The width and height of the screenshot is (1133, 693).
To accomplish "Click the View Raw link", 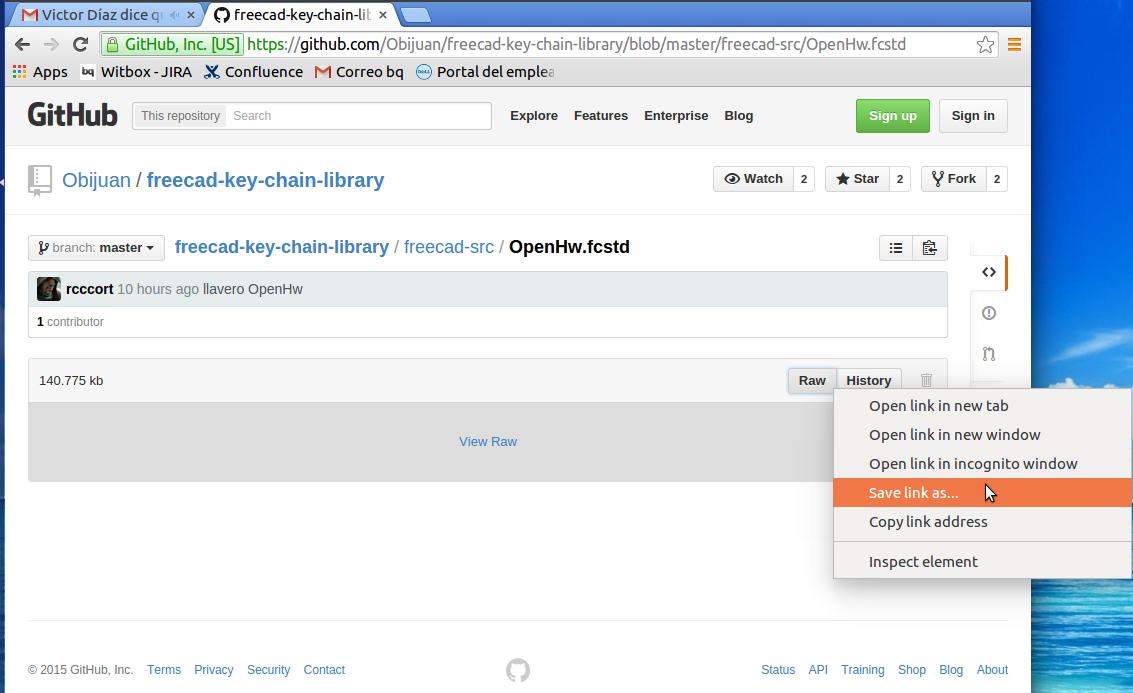I will point(488,442).
